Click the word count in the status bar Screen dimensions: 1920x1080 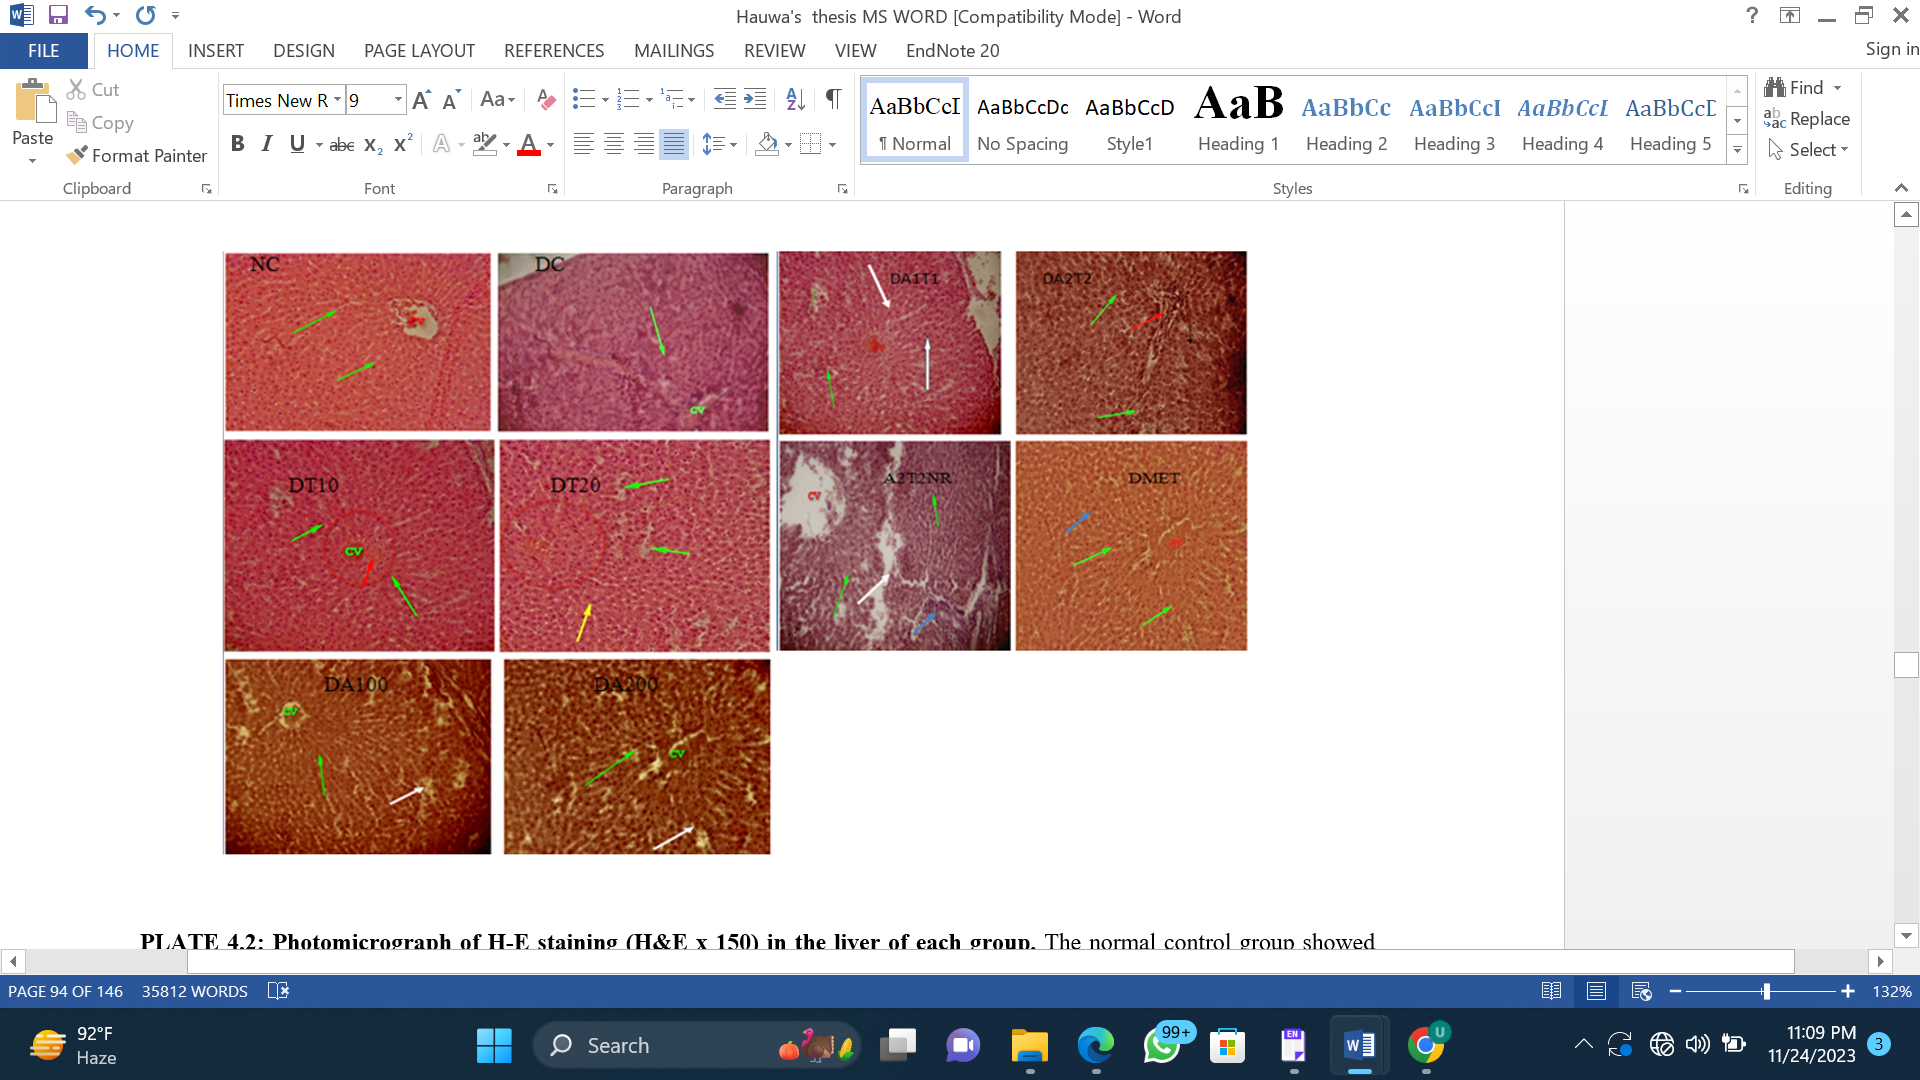(194, 991)
